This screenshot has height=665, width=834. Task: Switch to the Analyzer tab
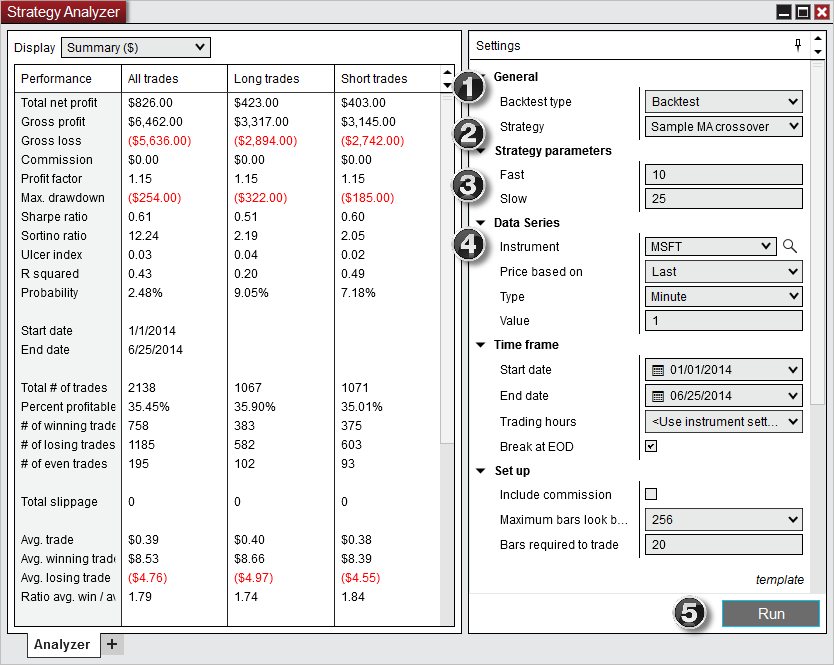point(62,645)
